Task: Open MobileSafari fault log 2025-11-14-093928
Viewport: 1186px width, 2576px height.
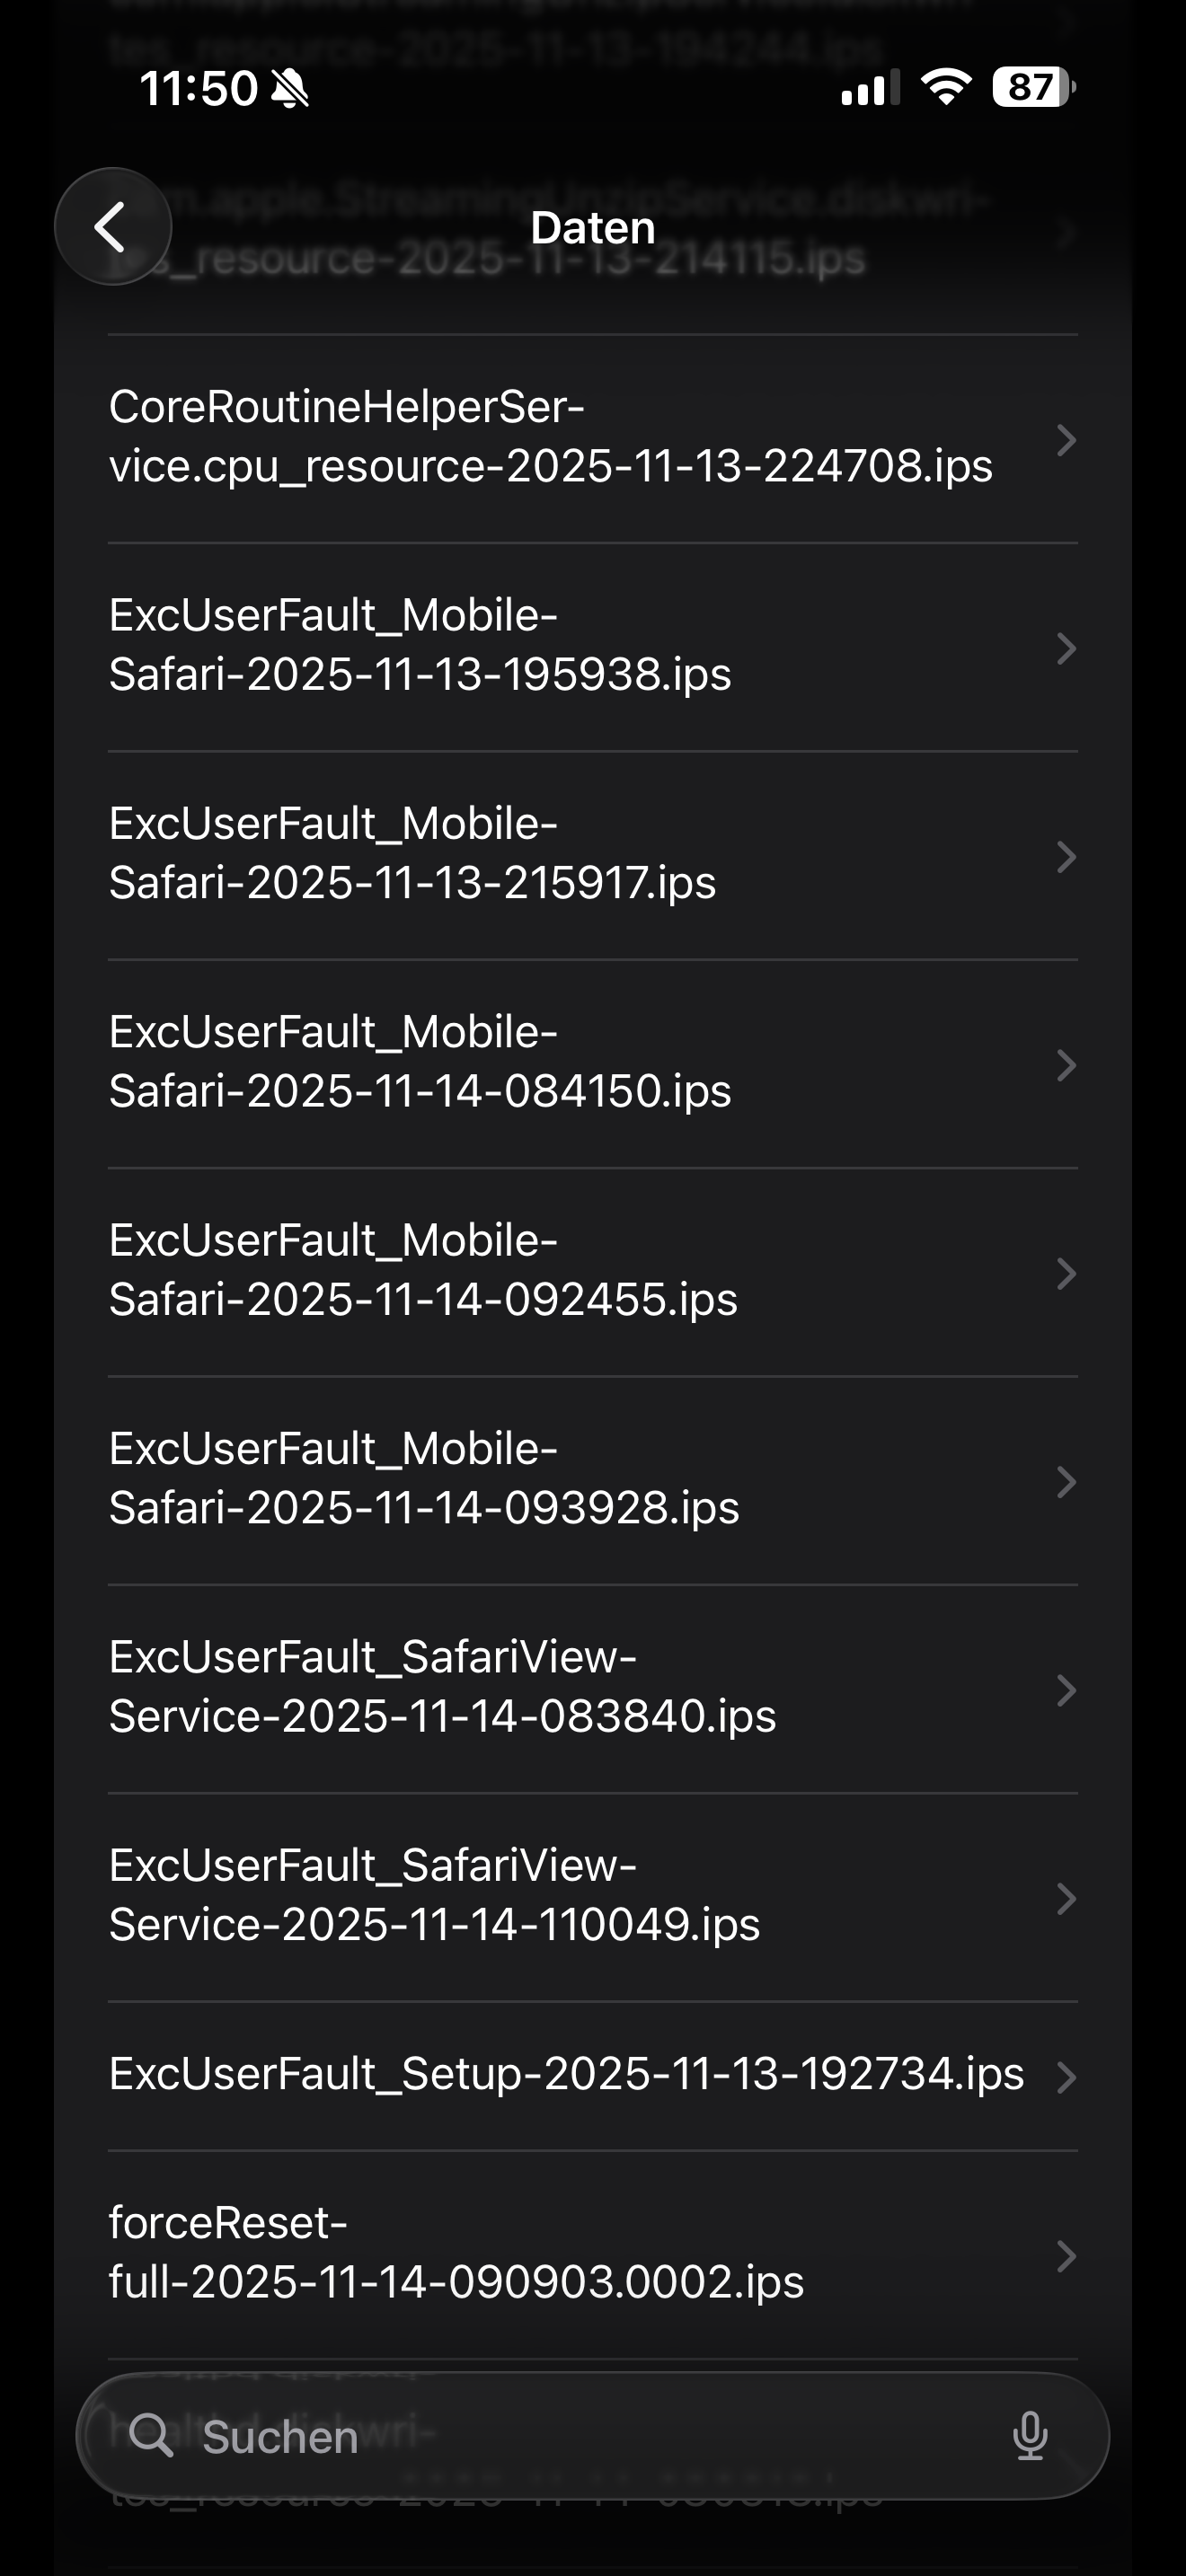Action: click(424, 1478)
